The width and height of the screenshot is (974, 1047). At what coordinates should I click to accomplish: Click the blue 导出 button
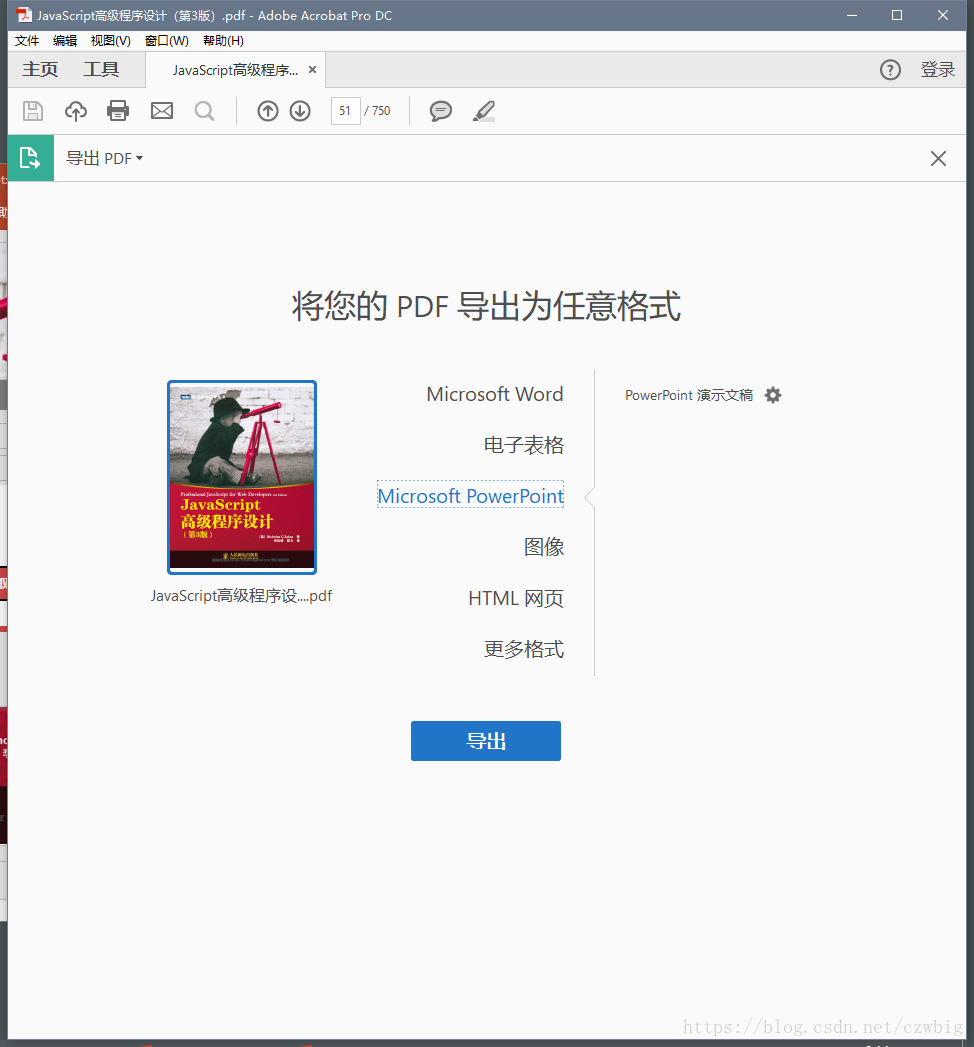click(486, 741)
